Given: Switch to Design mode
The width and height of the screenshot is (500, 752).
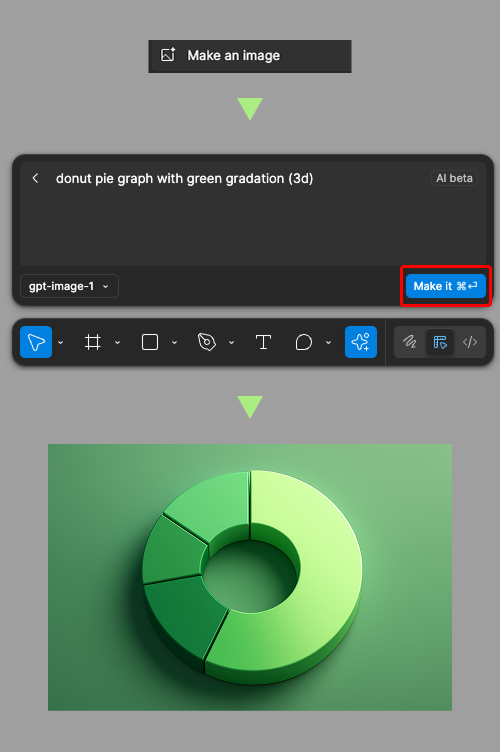Looking at the screenshot, I should [x=440, y=342].
